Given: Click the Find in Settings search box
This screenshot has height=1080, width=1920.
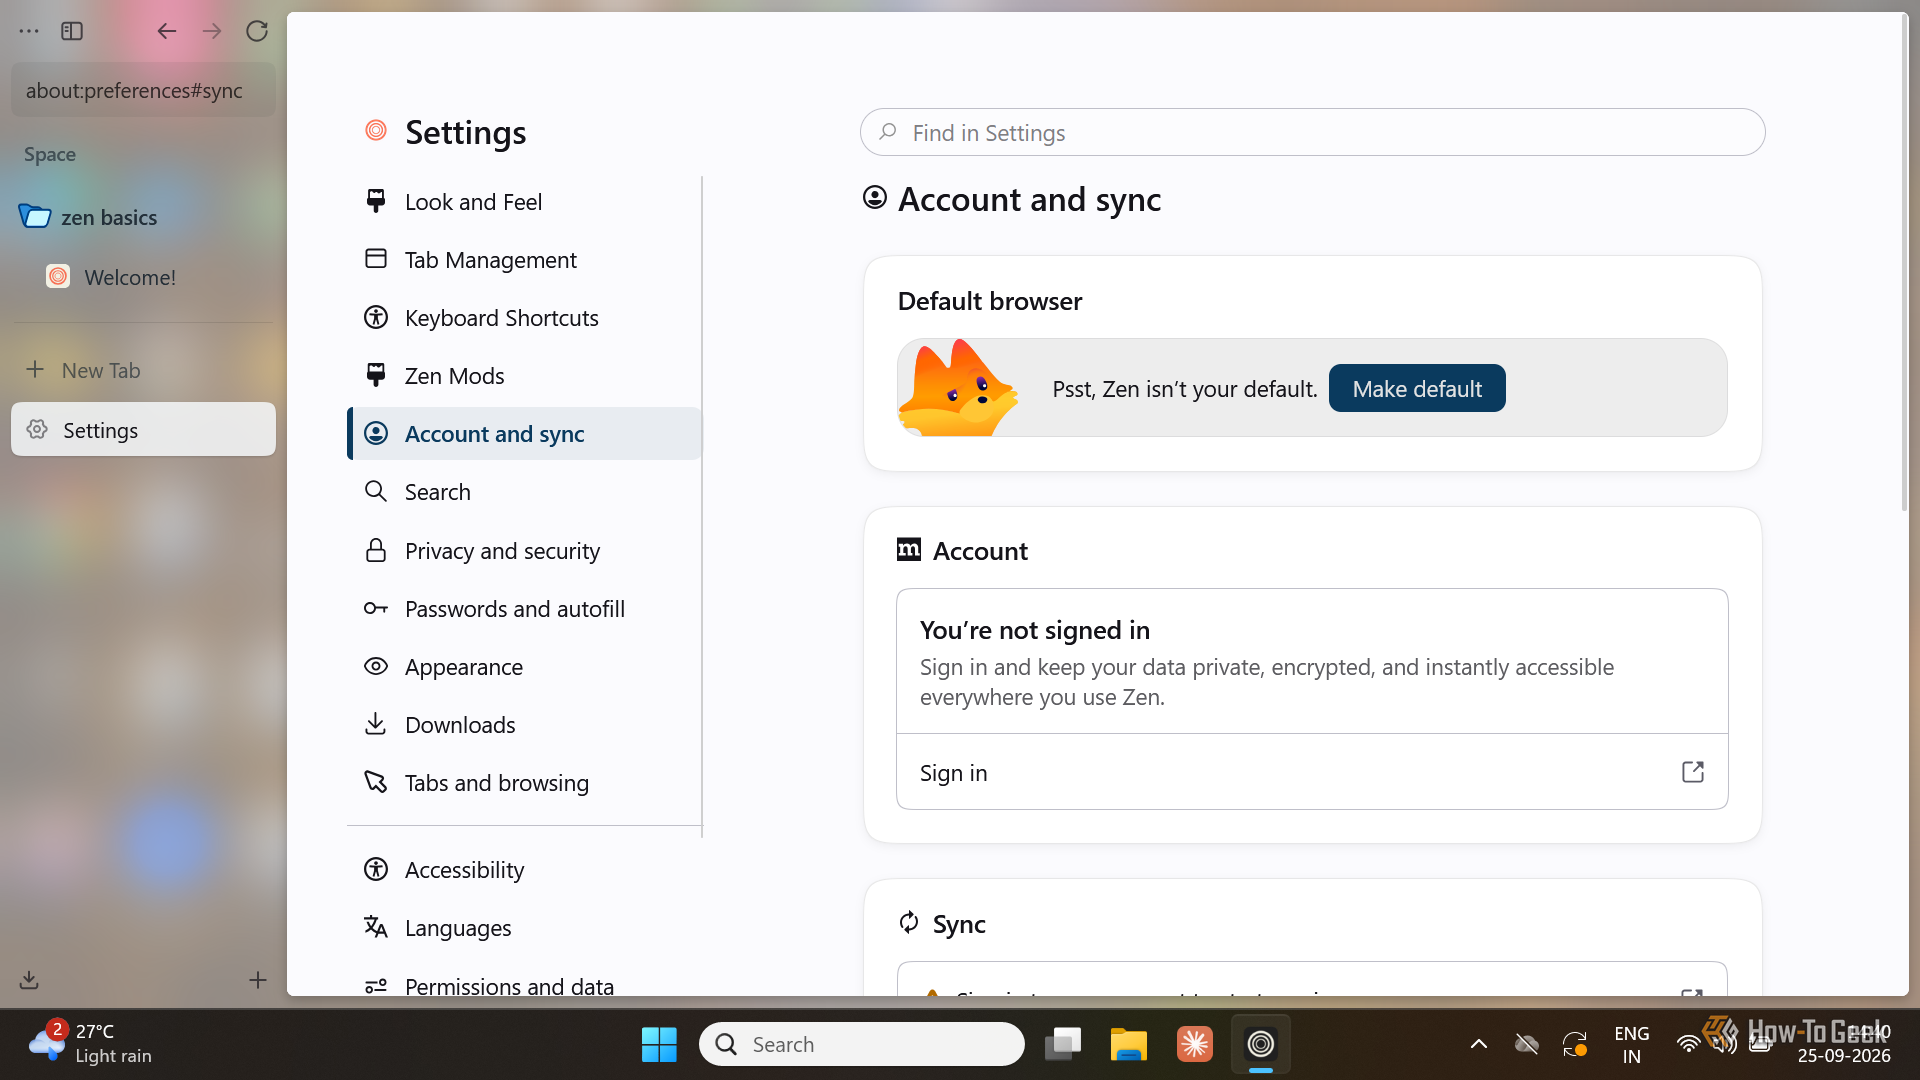Looking at the screenshot, I should [1312, 132].
